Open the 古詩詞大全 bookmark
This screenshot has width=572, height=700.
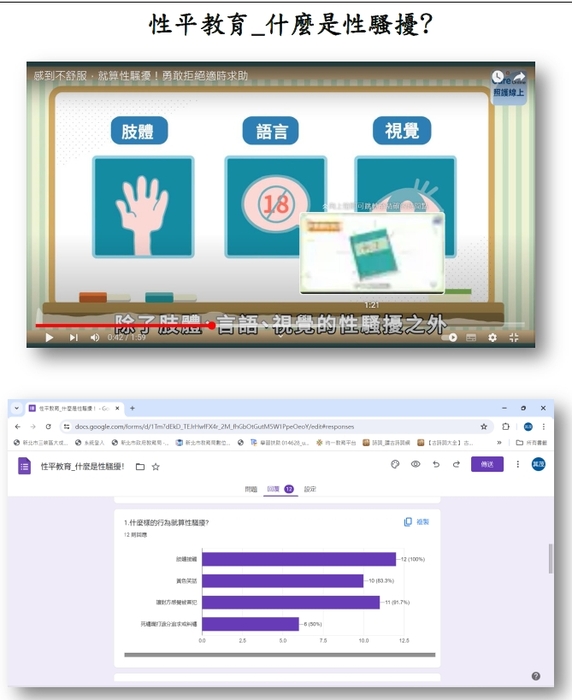coord(445,442)
